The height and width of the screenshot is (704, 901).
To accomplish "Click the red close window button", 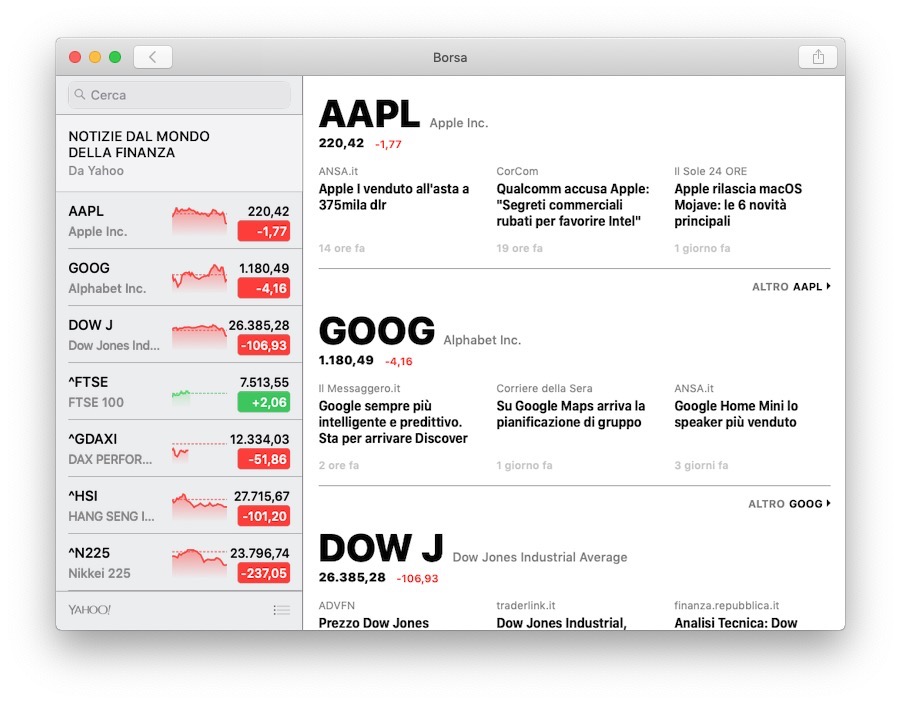I will pos(75,57).
